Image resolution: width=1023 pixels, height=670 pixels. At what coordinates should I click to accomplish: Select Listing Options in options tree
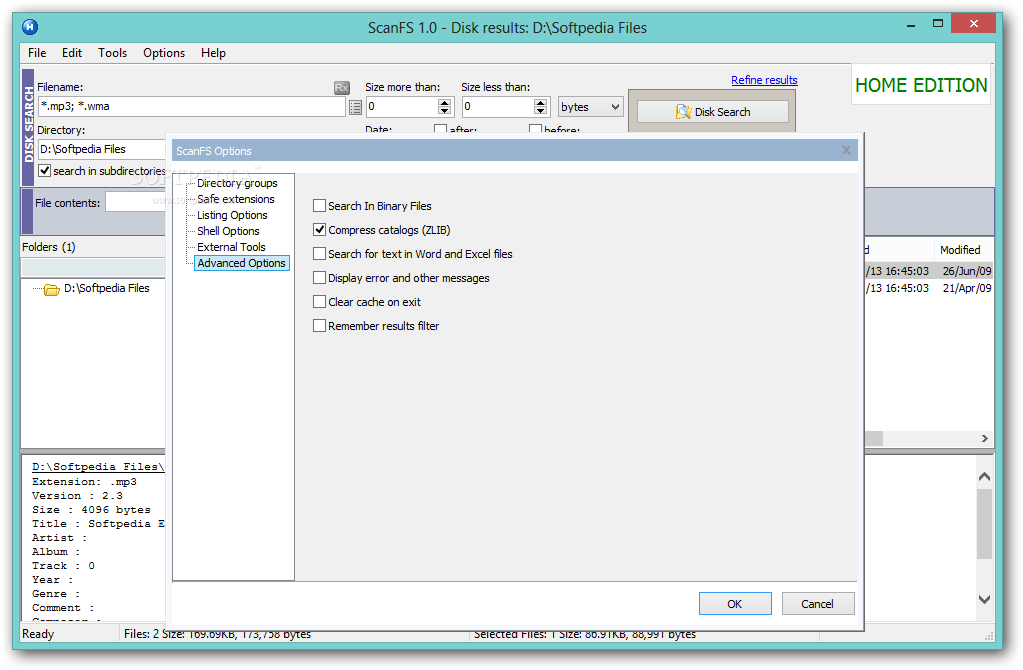point(232,215)
